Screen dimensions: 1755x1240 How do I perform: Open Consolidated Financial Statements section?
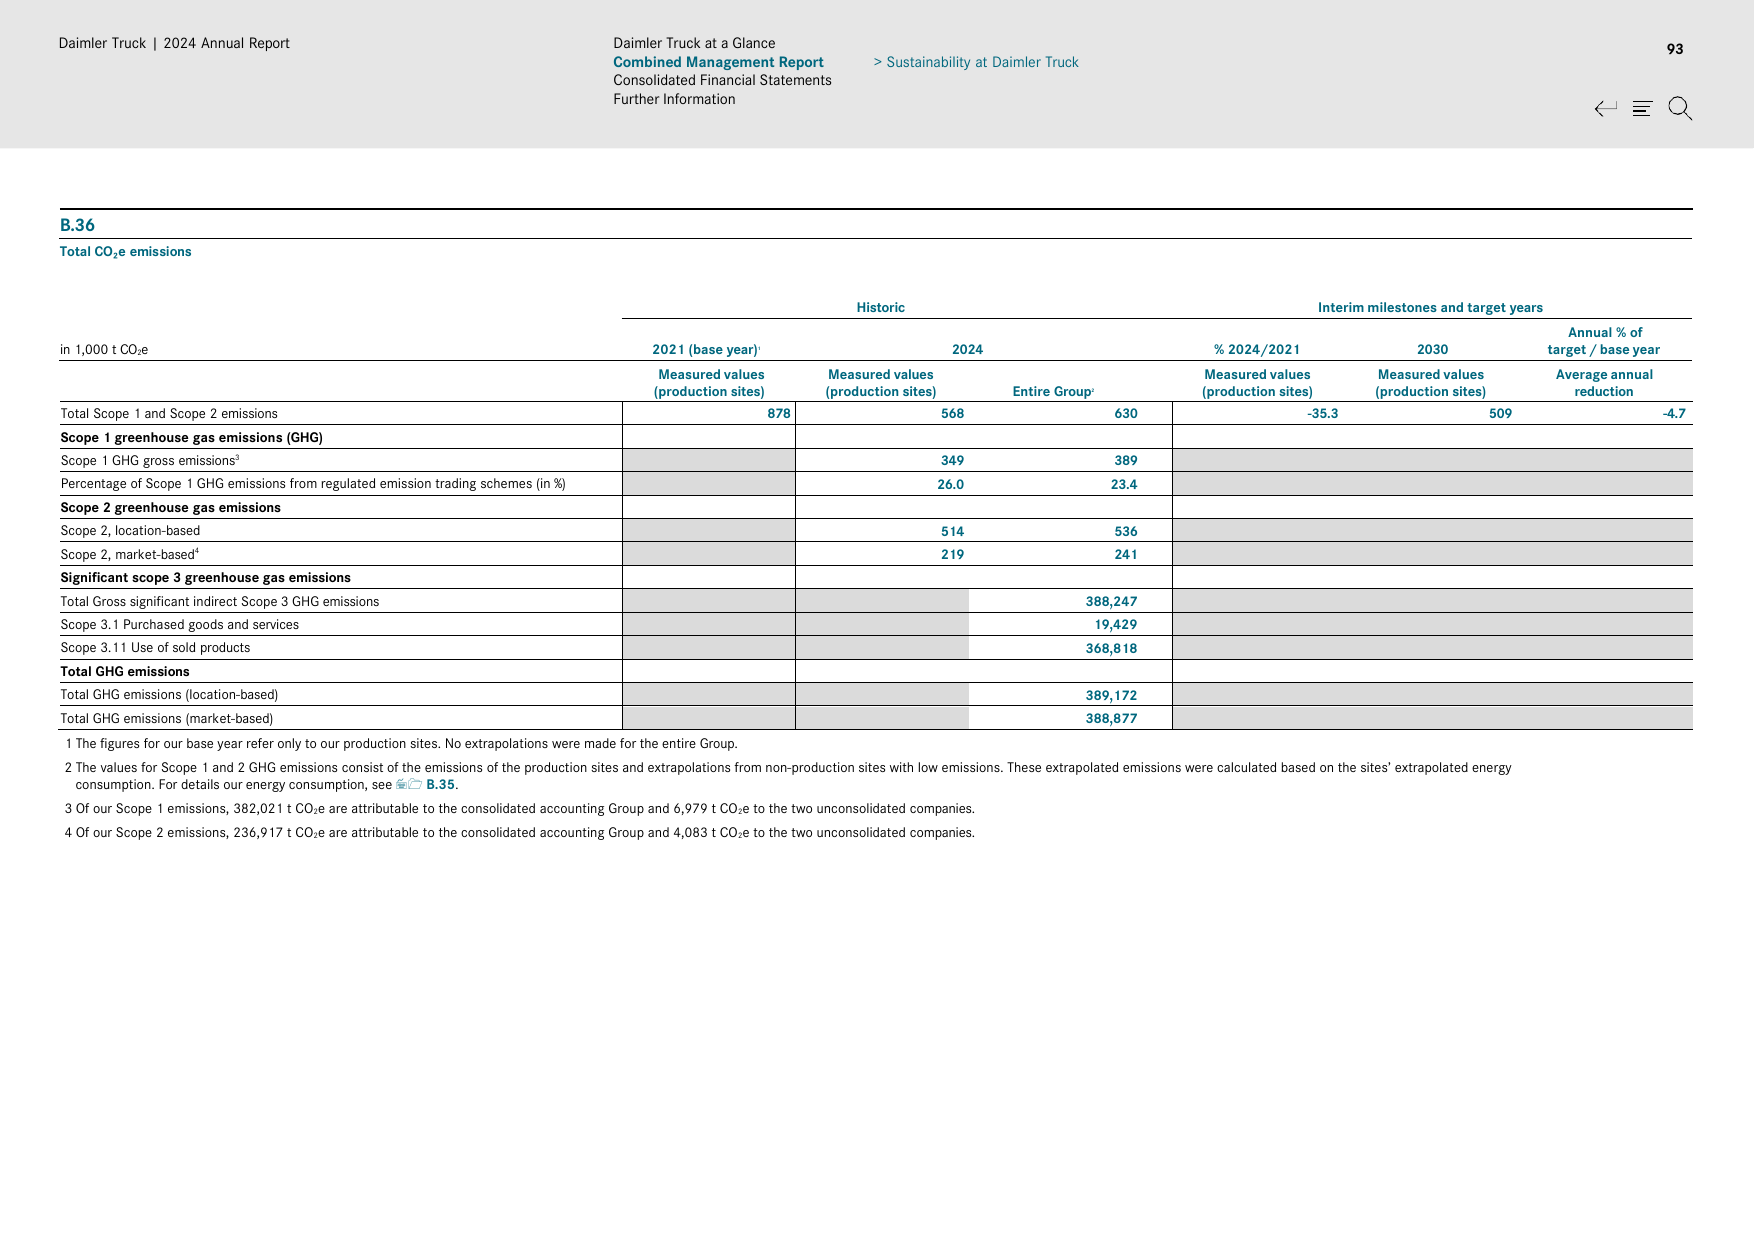[x=722, y=80]
